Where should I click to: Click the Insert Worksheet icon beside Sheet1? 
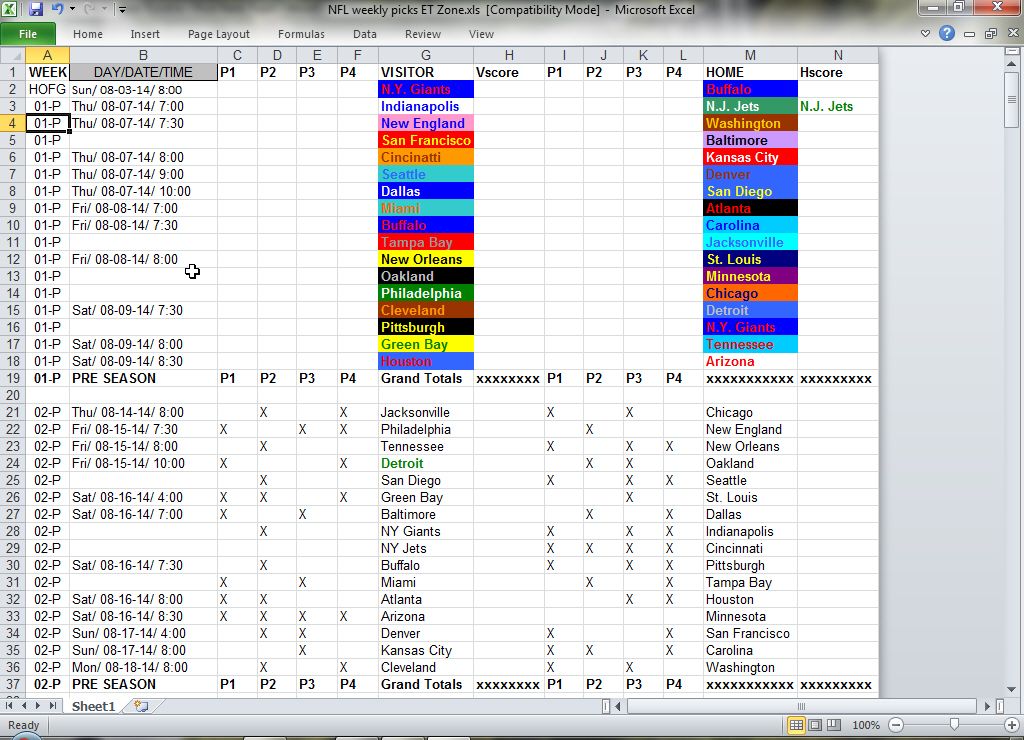[x=141, y=706]
